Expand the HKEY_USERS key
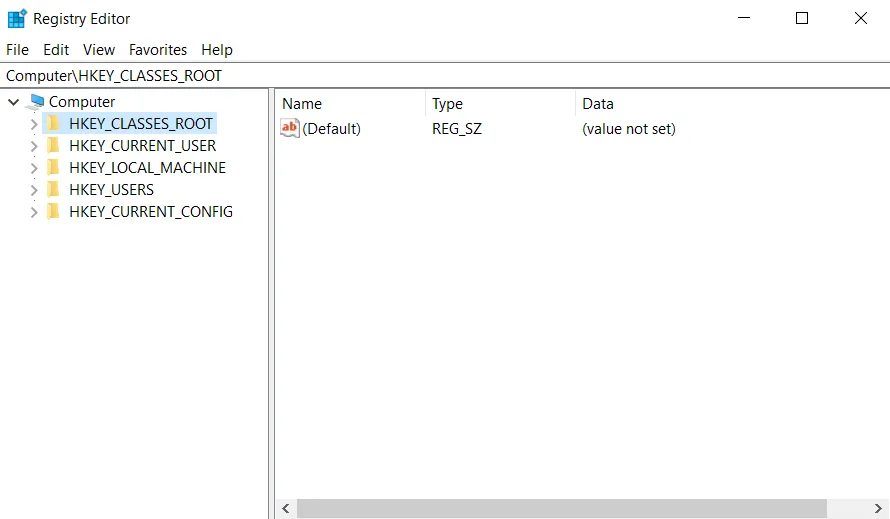This screenshot has height=519, width=890. [x=34, y=190]
